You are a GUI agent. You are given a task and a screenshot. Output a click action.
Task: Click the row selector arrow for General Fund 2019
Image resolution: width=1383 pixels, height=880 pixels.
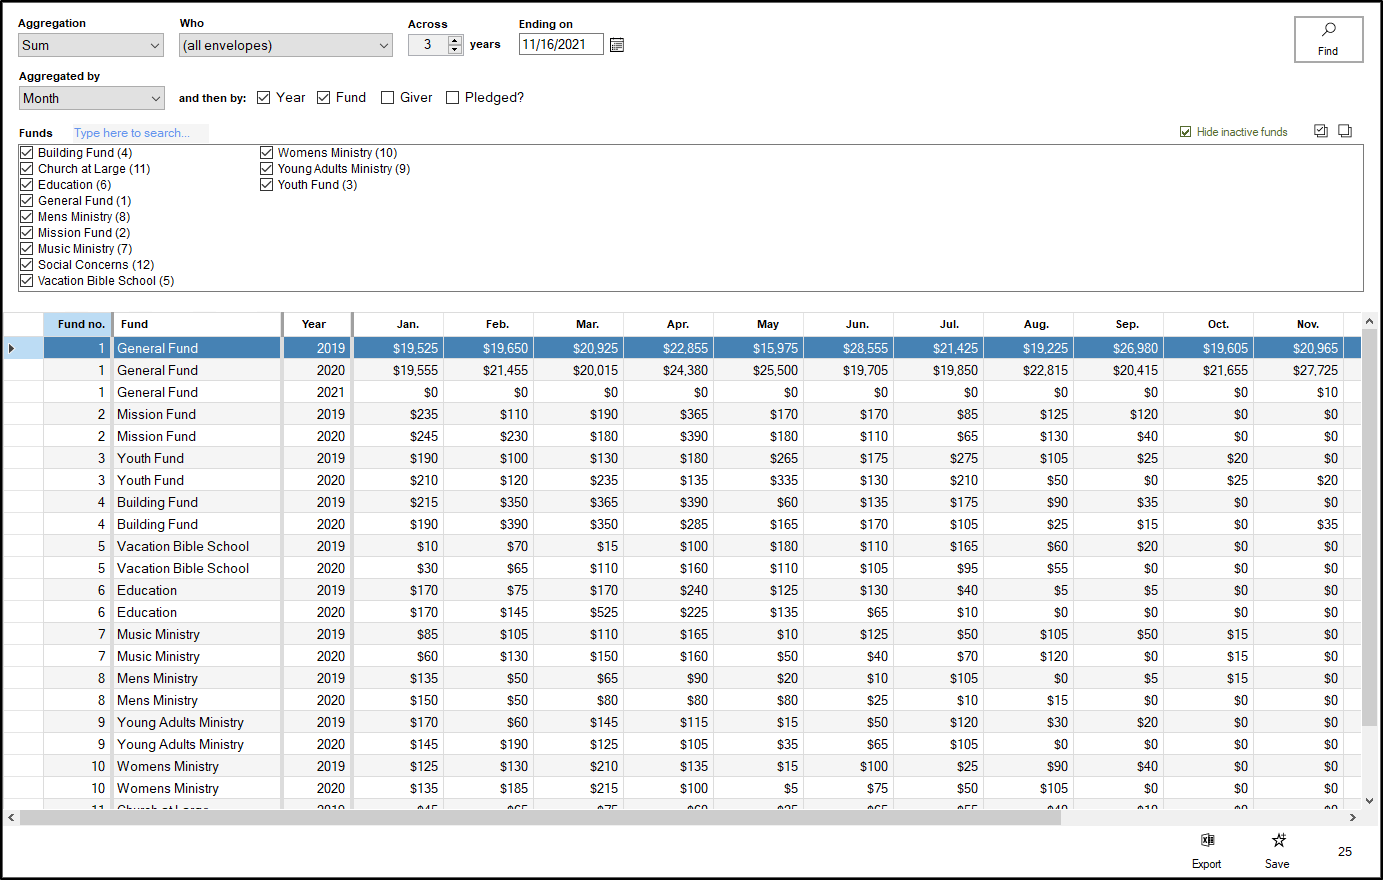pyautogui.click(x=12, y=348)
